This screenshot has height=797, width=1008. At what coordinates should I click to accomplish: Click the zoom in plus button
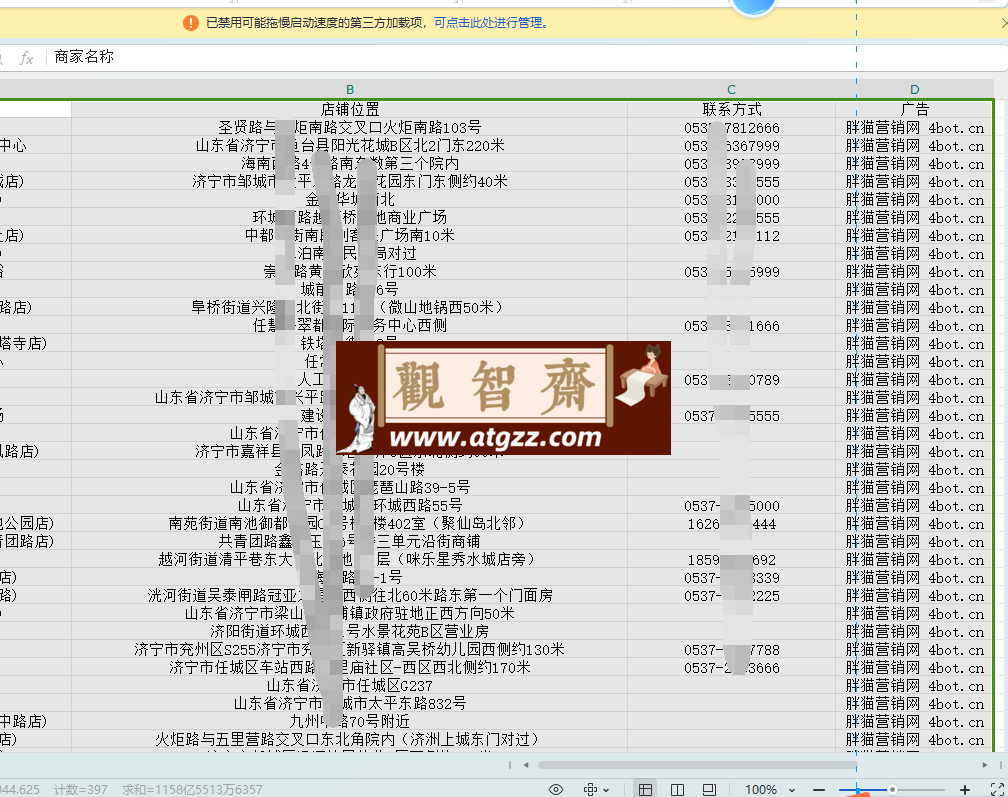(x=964, y=789)
